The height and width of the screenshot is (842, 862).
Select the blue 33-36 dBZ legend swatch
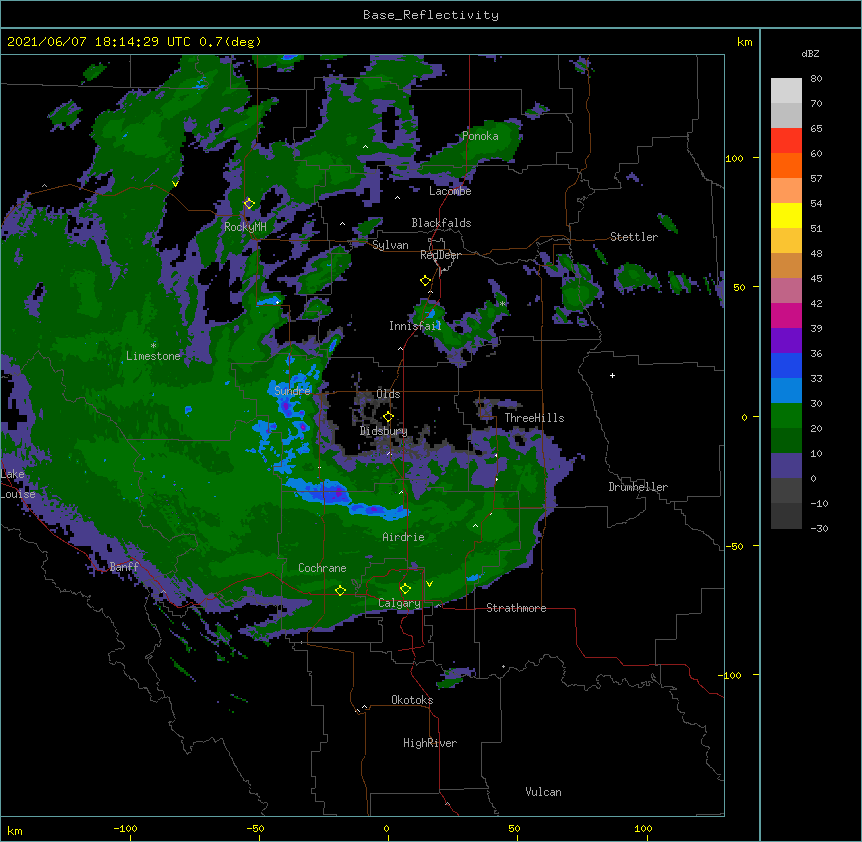786,365
